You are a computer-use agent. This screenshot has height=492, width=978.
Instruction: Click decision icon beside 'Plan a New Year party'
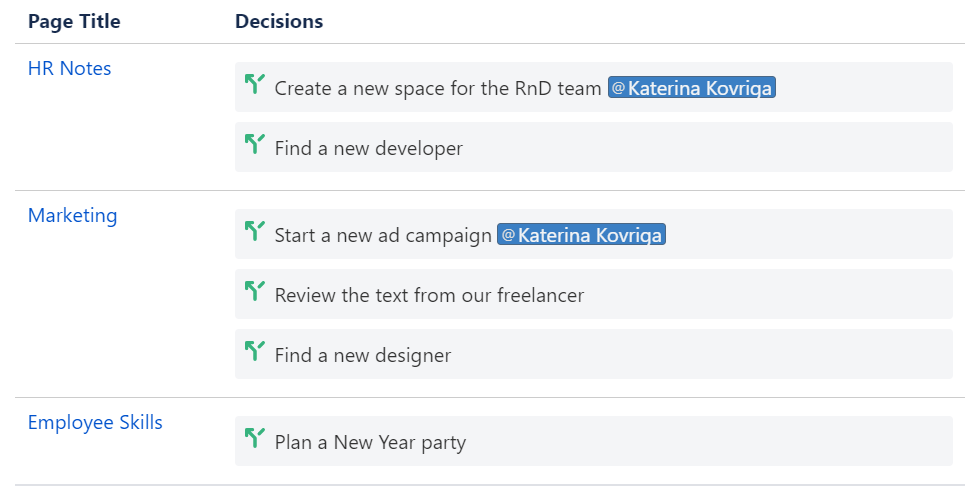(254, 439)
